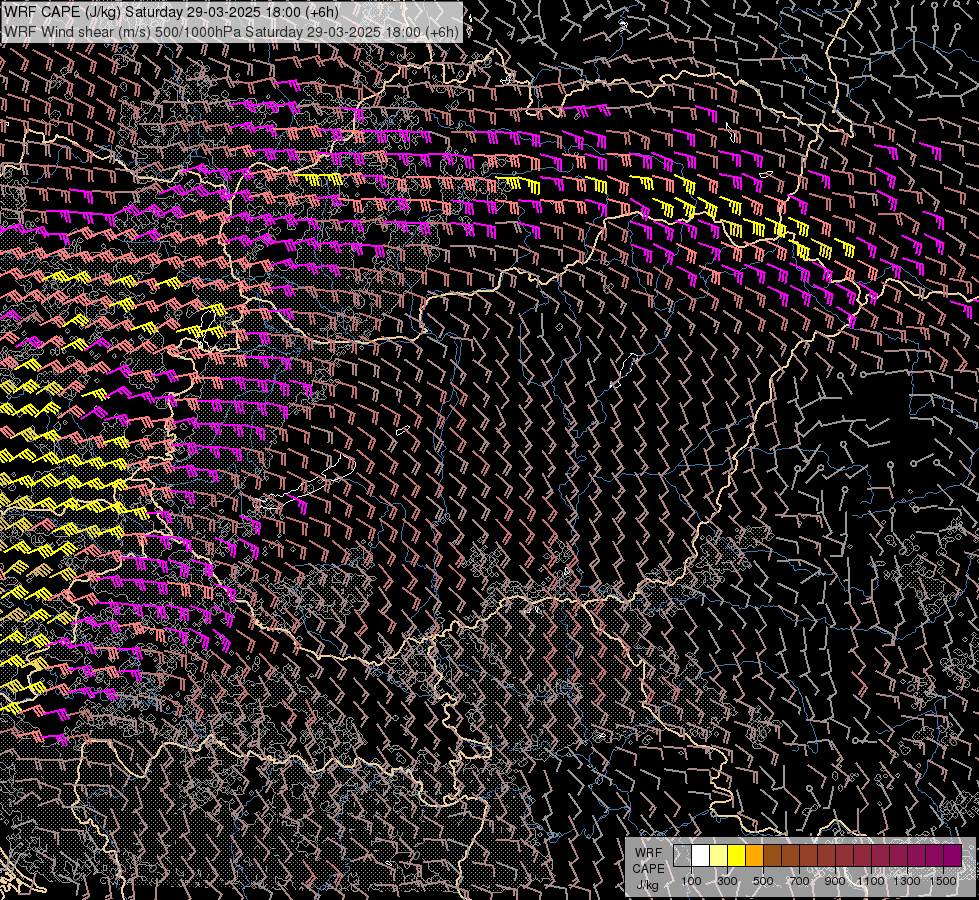
Task: Click the 'WRF CAPE (J/kg)' title line
Action: 172,12
